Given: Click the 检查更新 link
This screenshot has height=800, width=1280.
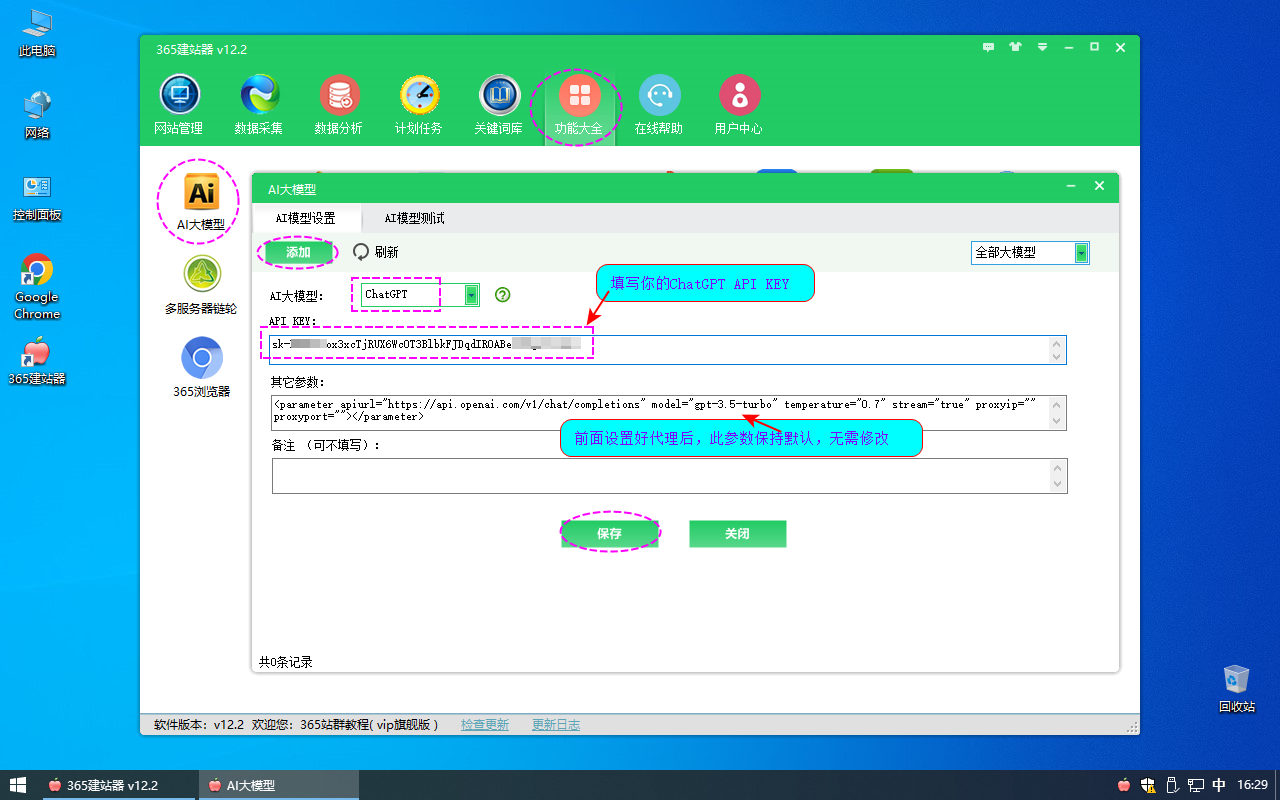Looking at the screenshot, I should coord(485,725).
